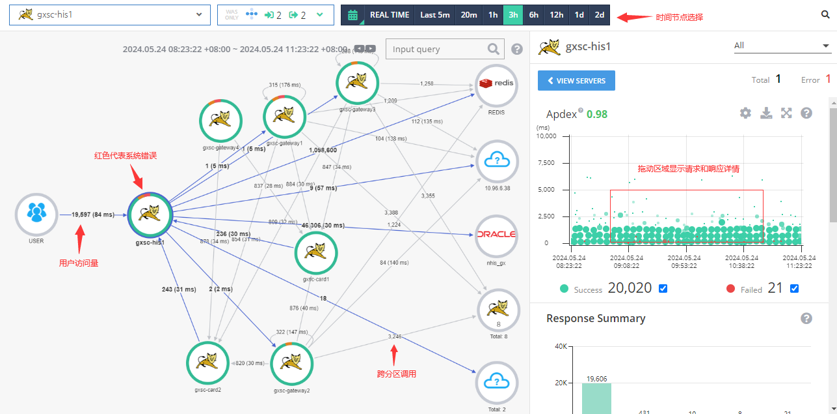Select the unknown cloud node Total: 2
The width and height of the screenshot is (837, 414).
(497, 383)
